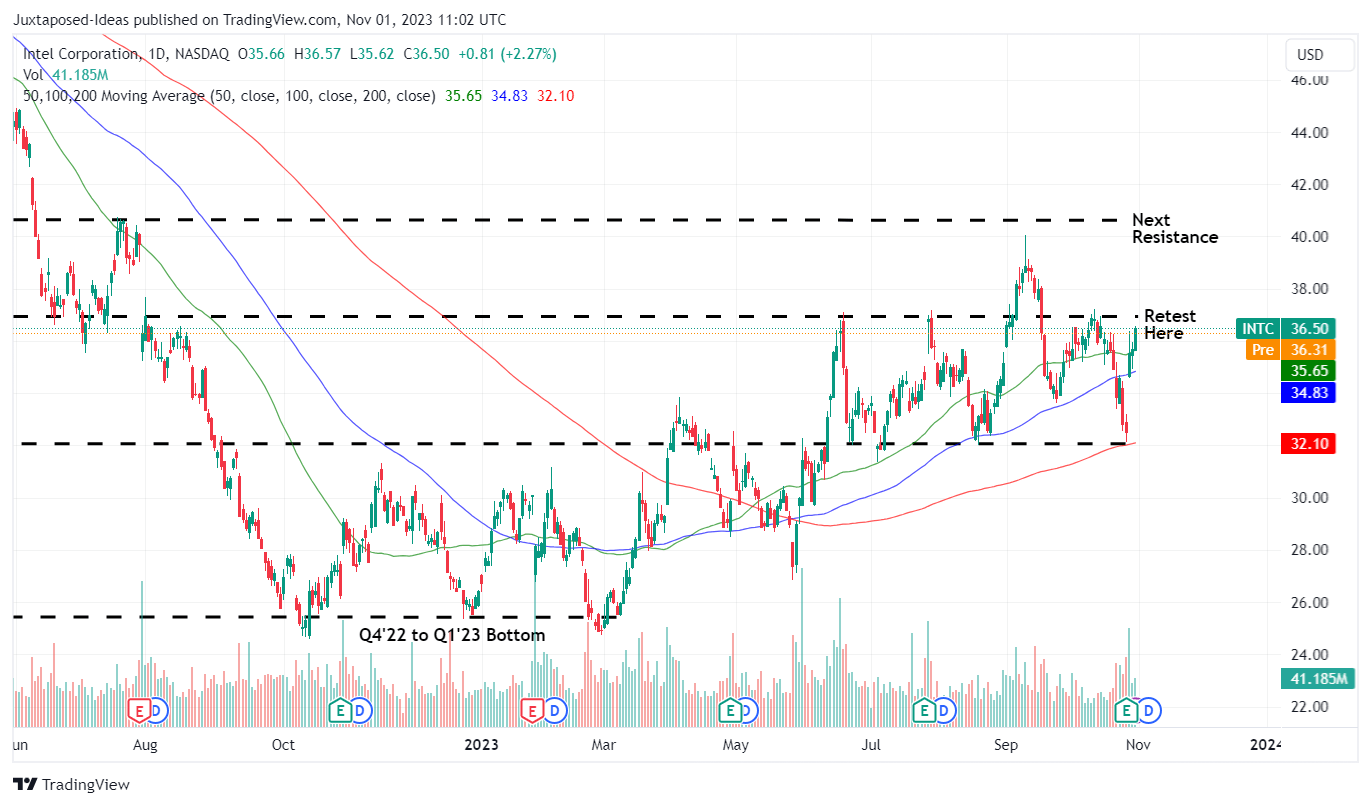Screen dimensions: 1371x806
Task: Click the Sep time axis label
Action: (1006, 745)
